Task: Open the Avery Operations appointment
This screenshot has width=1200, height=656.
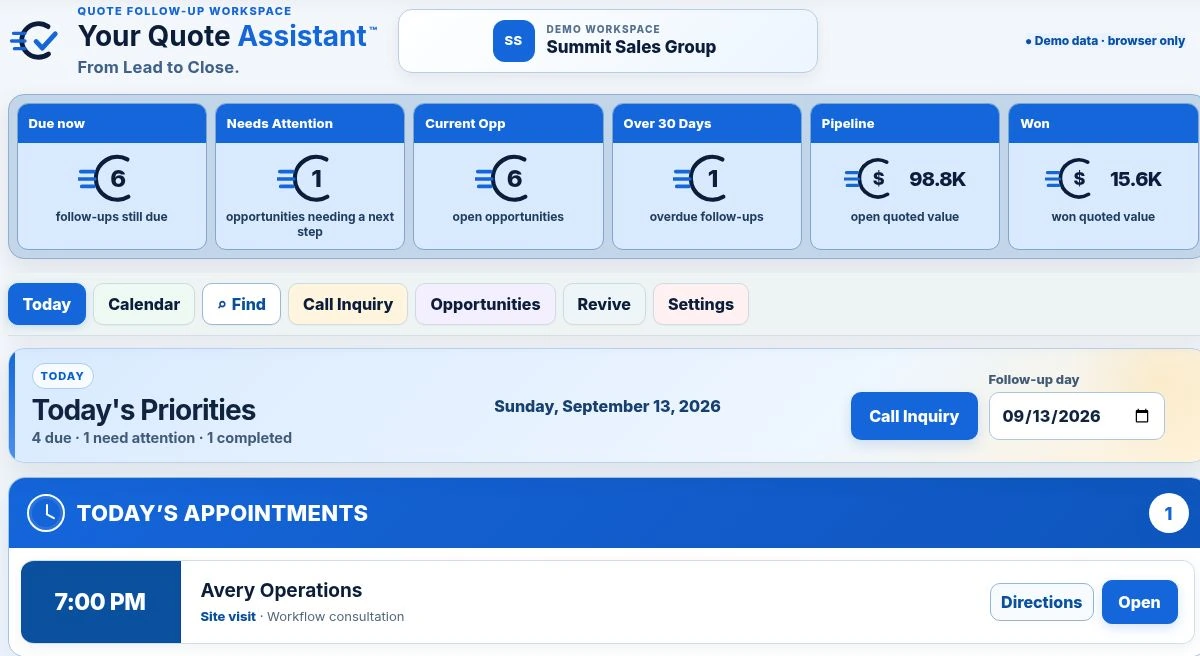Action: (x=1139, y=602)
